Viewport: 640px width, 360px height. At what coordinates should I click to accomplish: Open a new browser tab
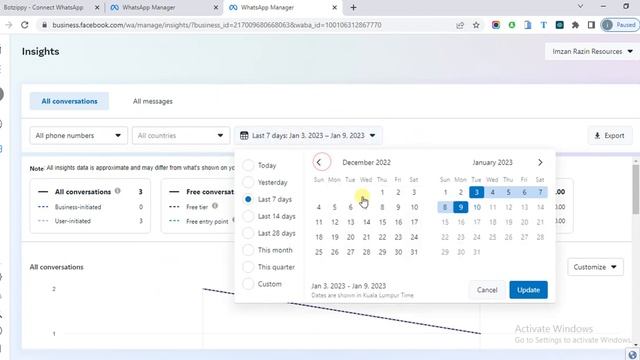pos(353,7)
